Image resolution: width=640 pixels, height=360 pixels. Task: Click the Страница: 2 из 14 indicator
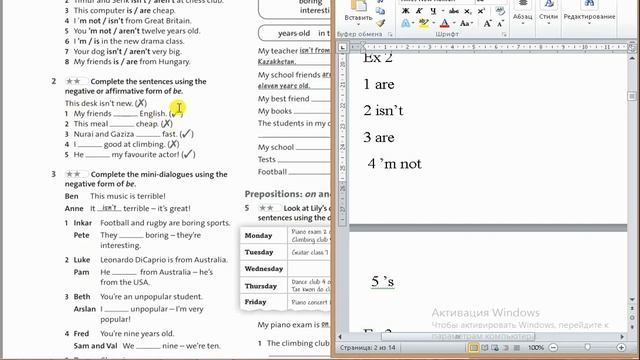coord(367,348)
